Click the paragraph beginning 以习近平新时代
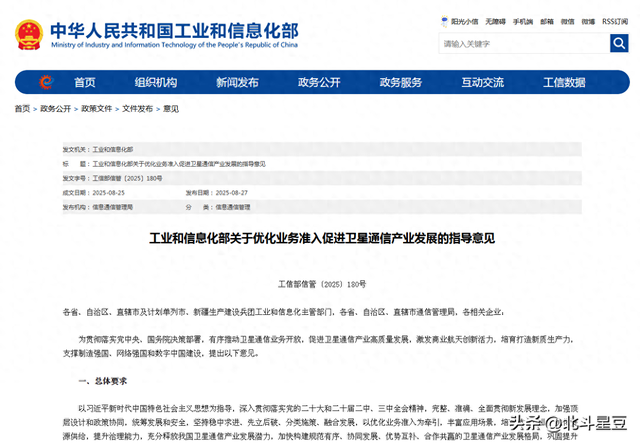640x444 pixels. (x=320, y=422)
